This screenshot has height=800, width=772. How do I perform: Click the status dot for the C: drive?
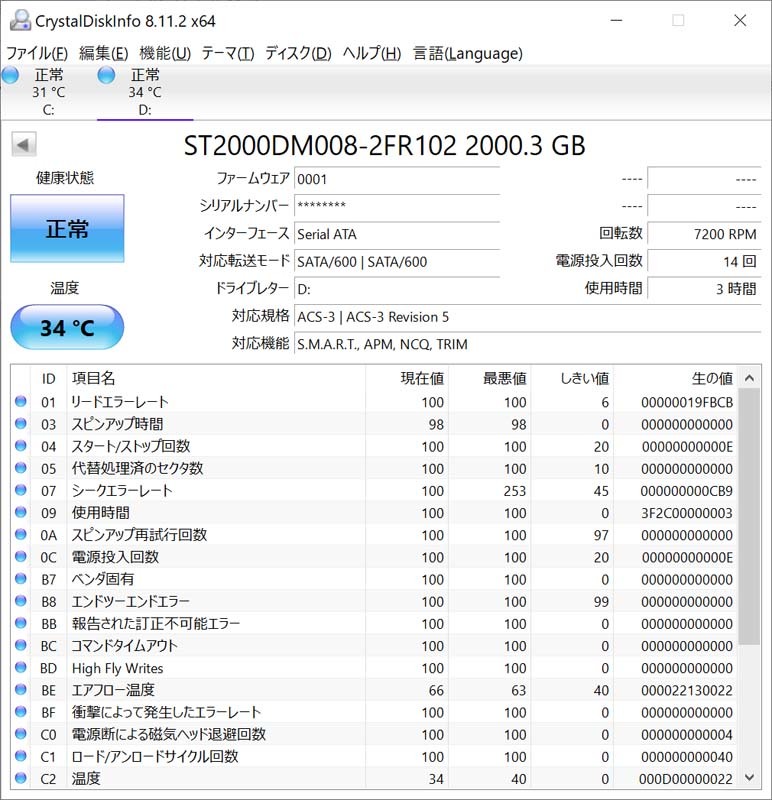[10, 76]
